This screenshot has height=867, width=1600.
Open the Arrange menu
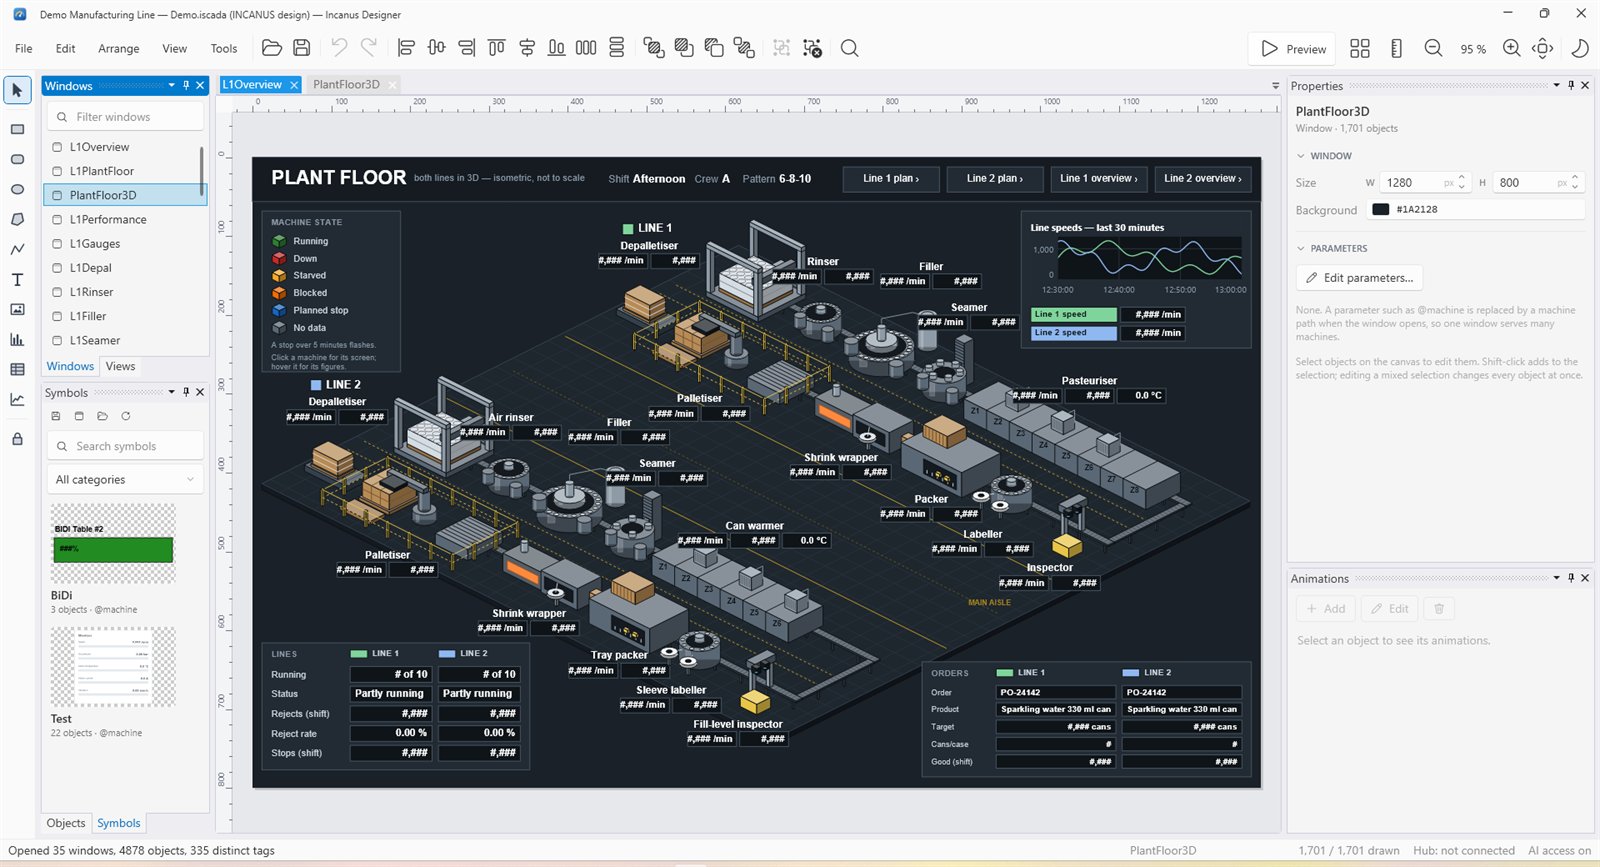(x=119, y=48)
